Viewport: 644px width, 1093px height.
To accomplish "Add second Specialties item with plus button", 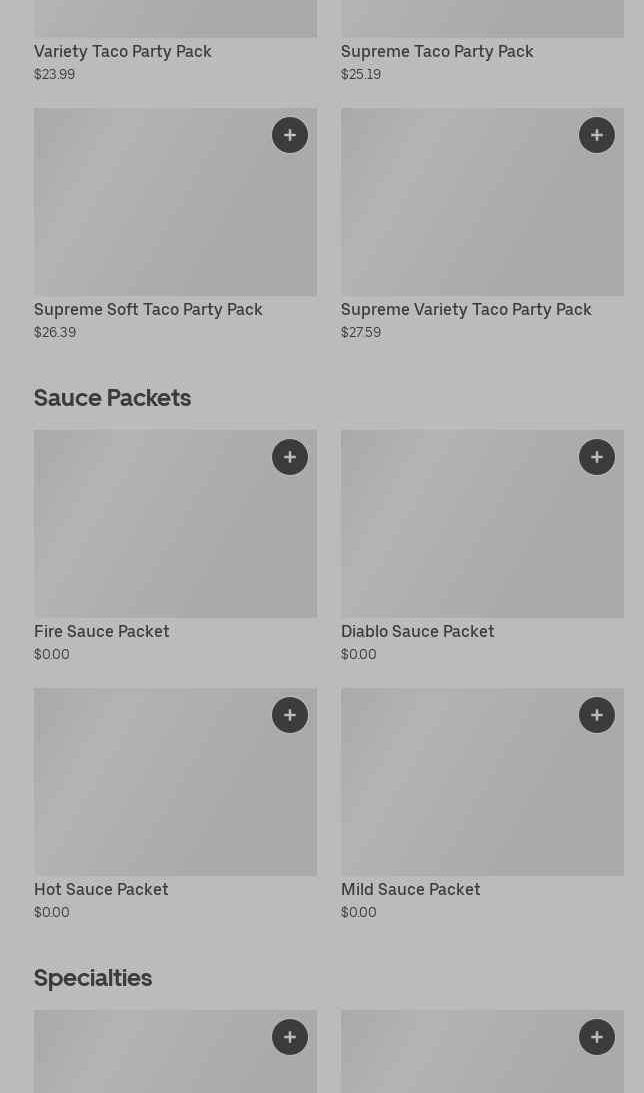I will point(597,1037).
